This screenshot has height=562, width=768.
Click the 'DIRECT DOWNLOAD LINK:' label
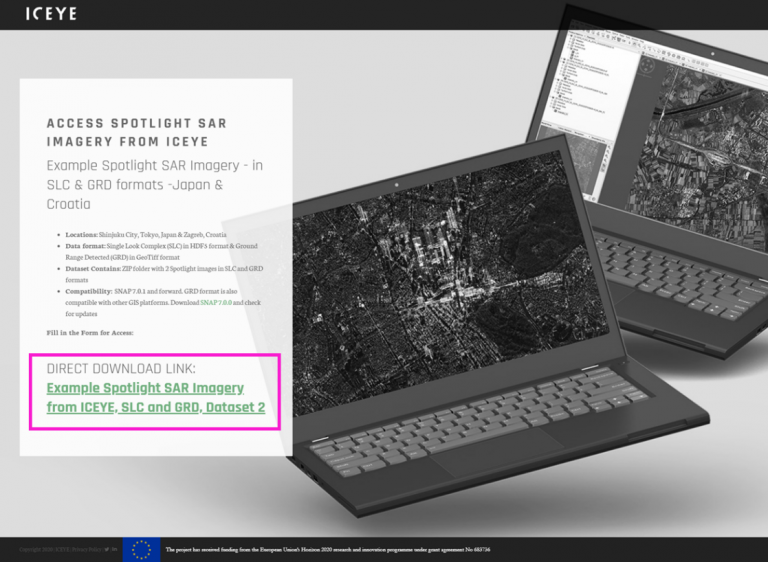click(121, 368)
